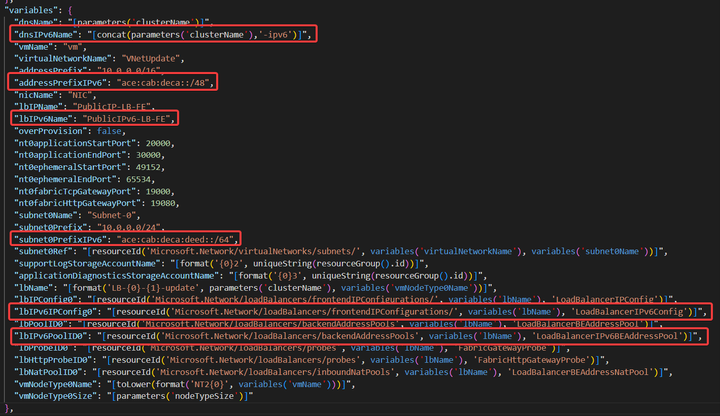720x416 pixels.
Task: Click the "subnet0PrefixIPv6" key
Action: [61, 239]
